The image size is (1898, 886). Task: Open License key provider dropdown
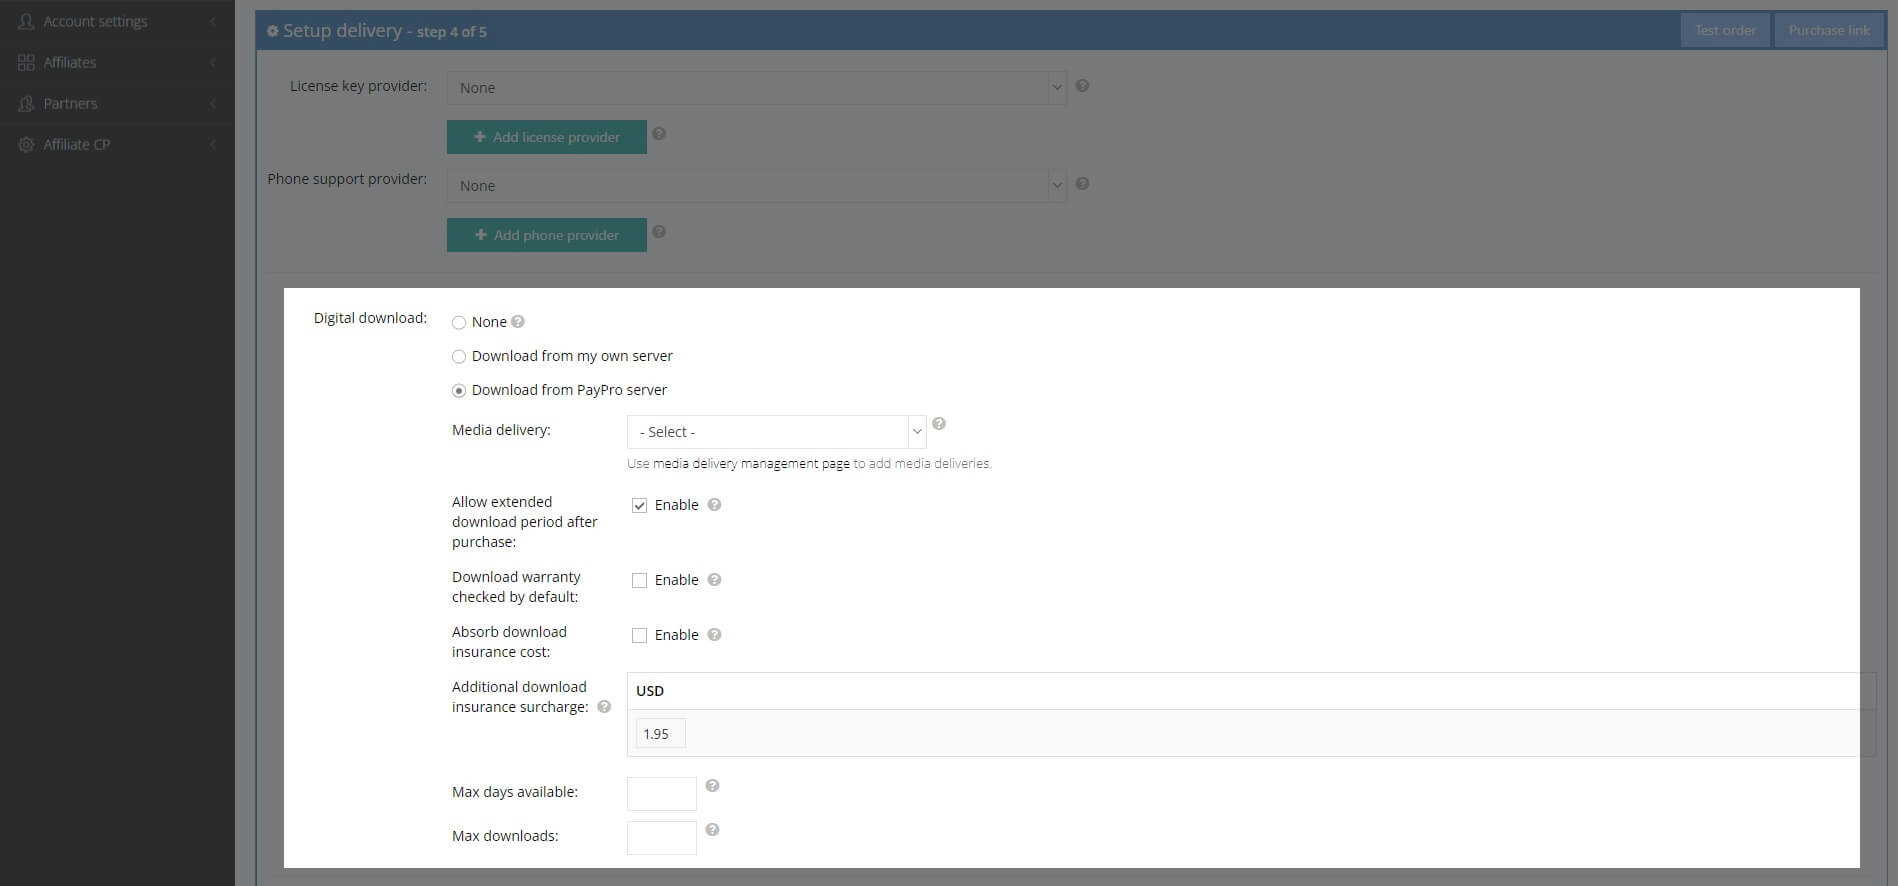coord(755,88)
